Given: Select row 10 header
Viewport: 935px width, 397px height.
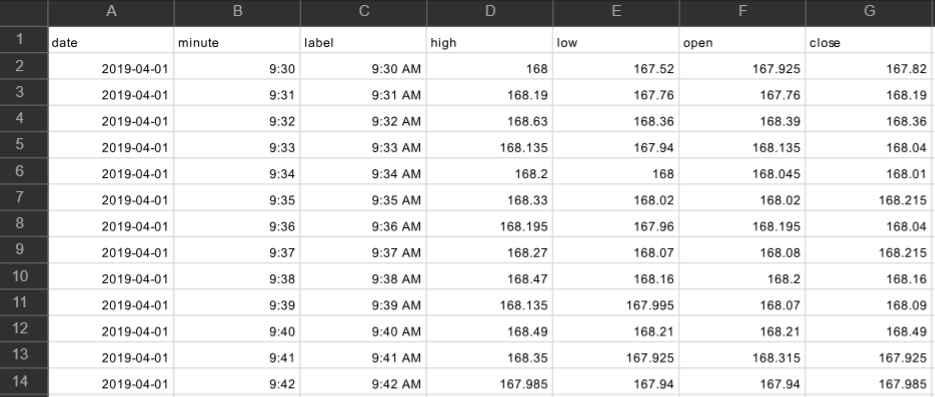Looking at the screenshot, I should click(24, 276).
